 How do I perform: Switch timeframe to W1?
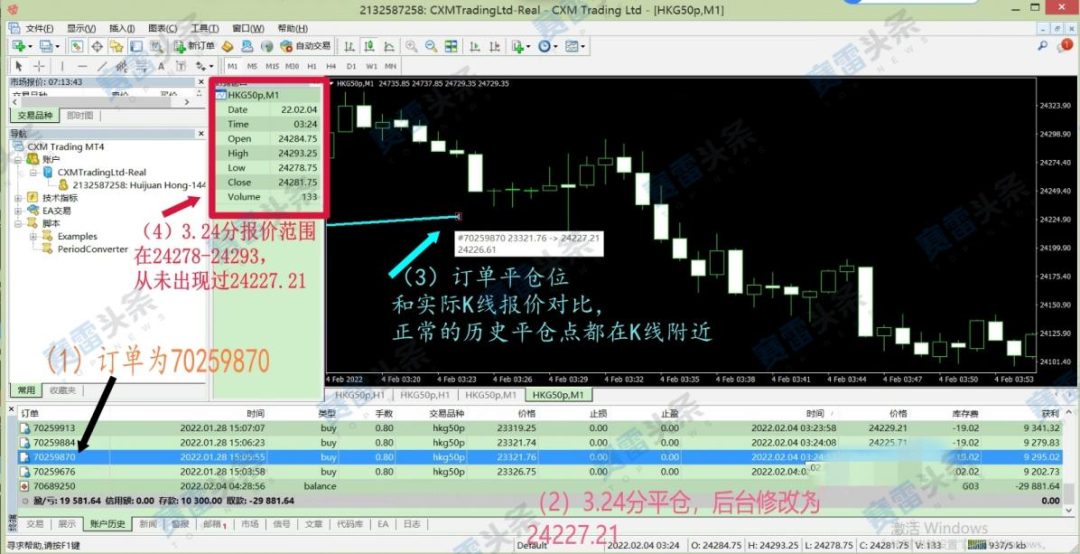coord(371,66)
